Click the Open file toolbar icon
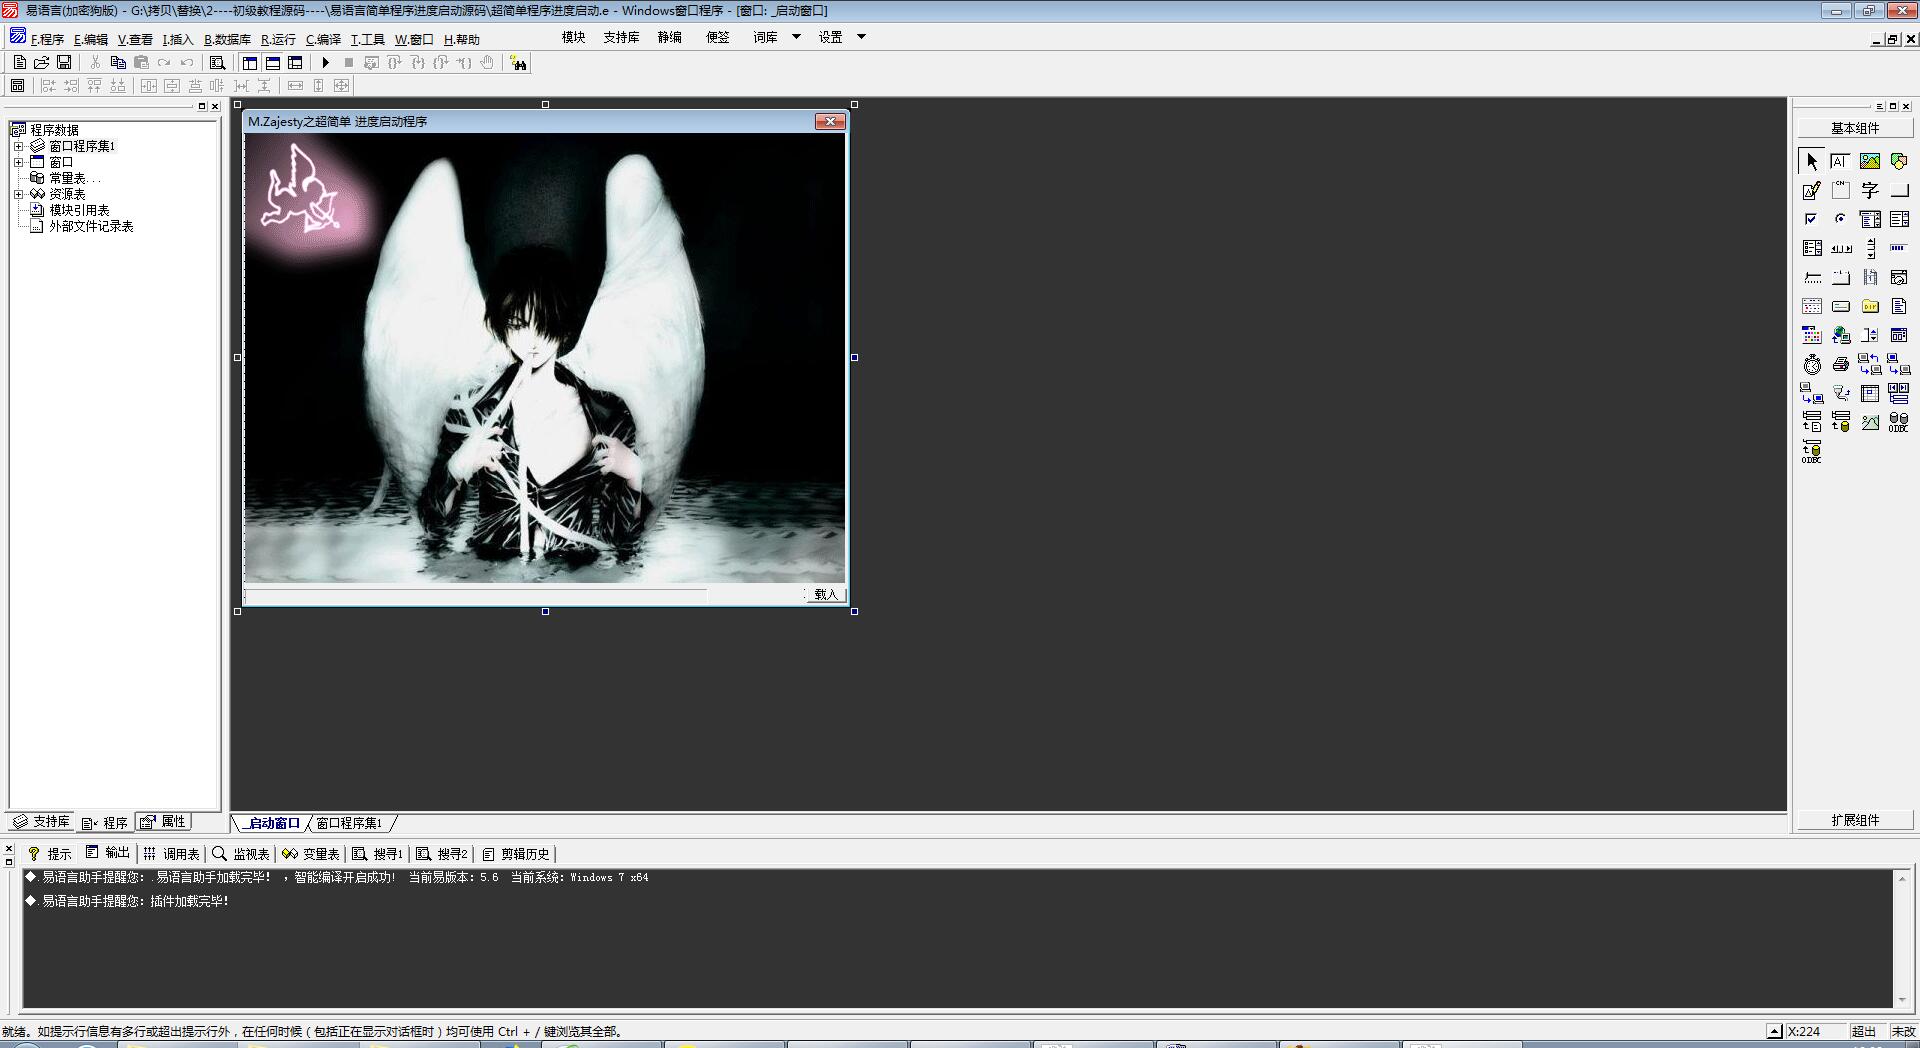 [x=42, y=63]
